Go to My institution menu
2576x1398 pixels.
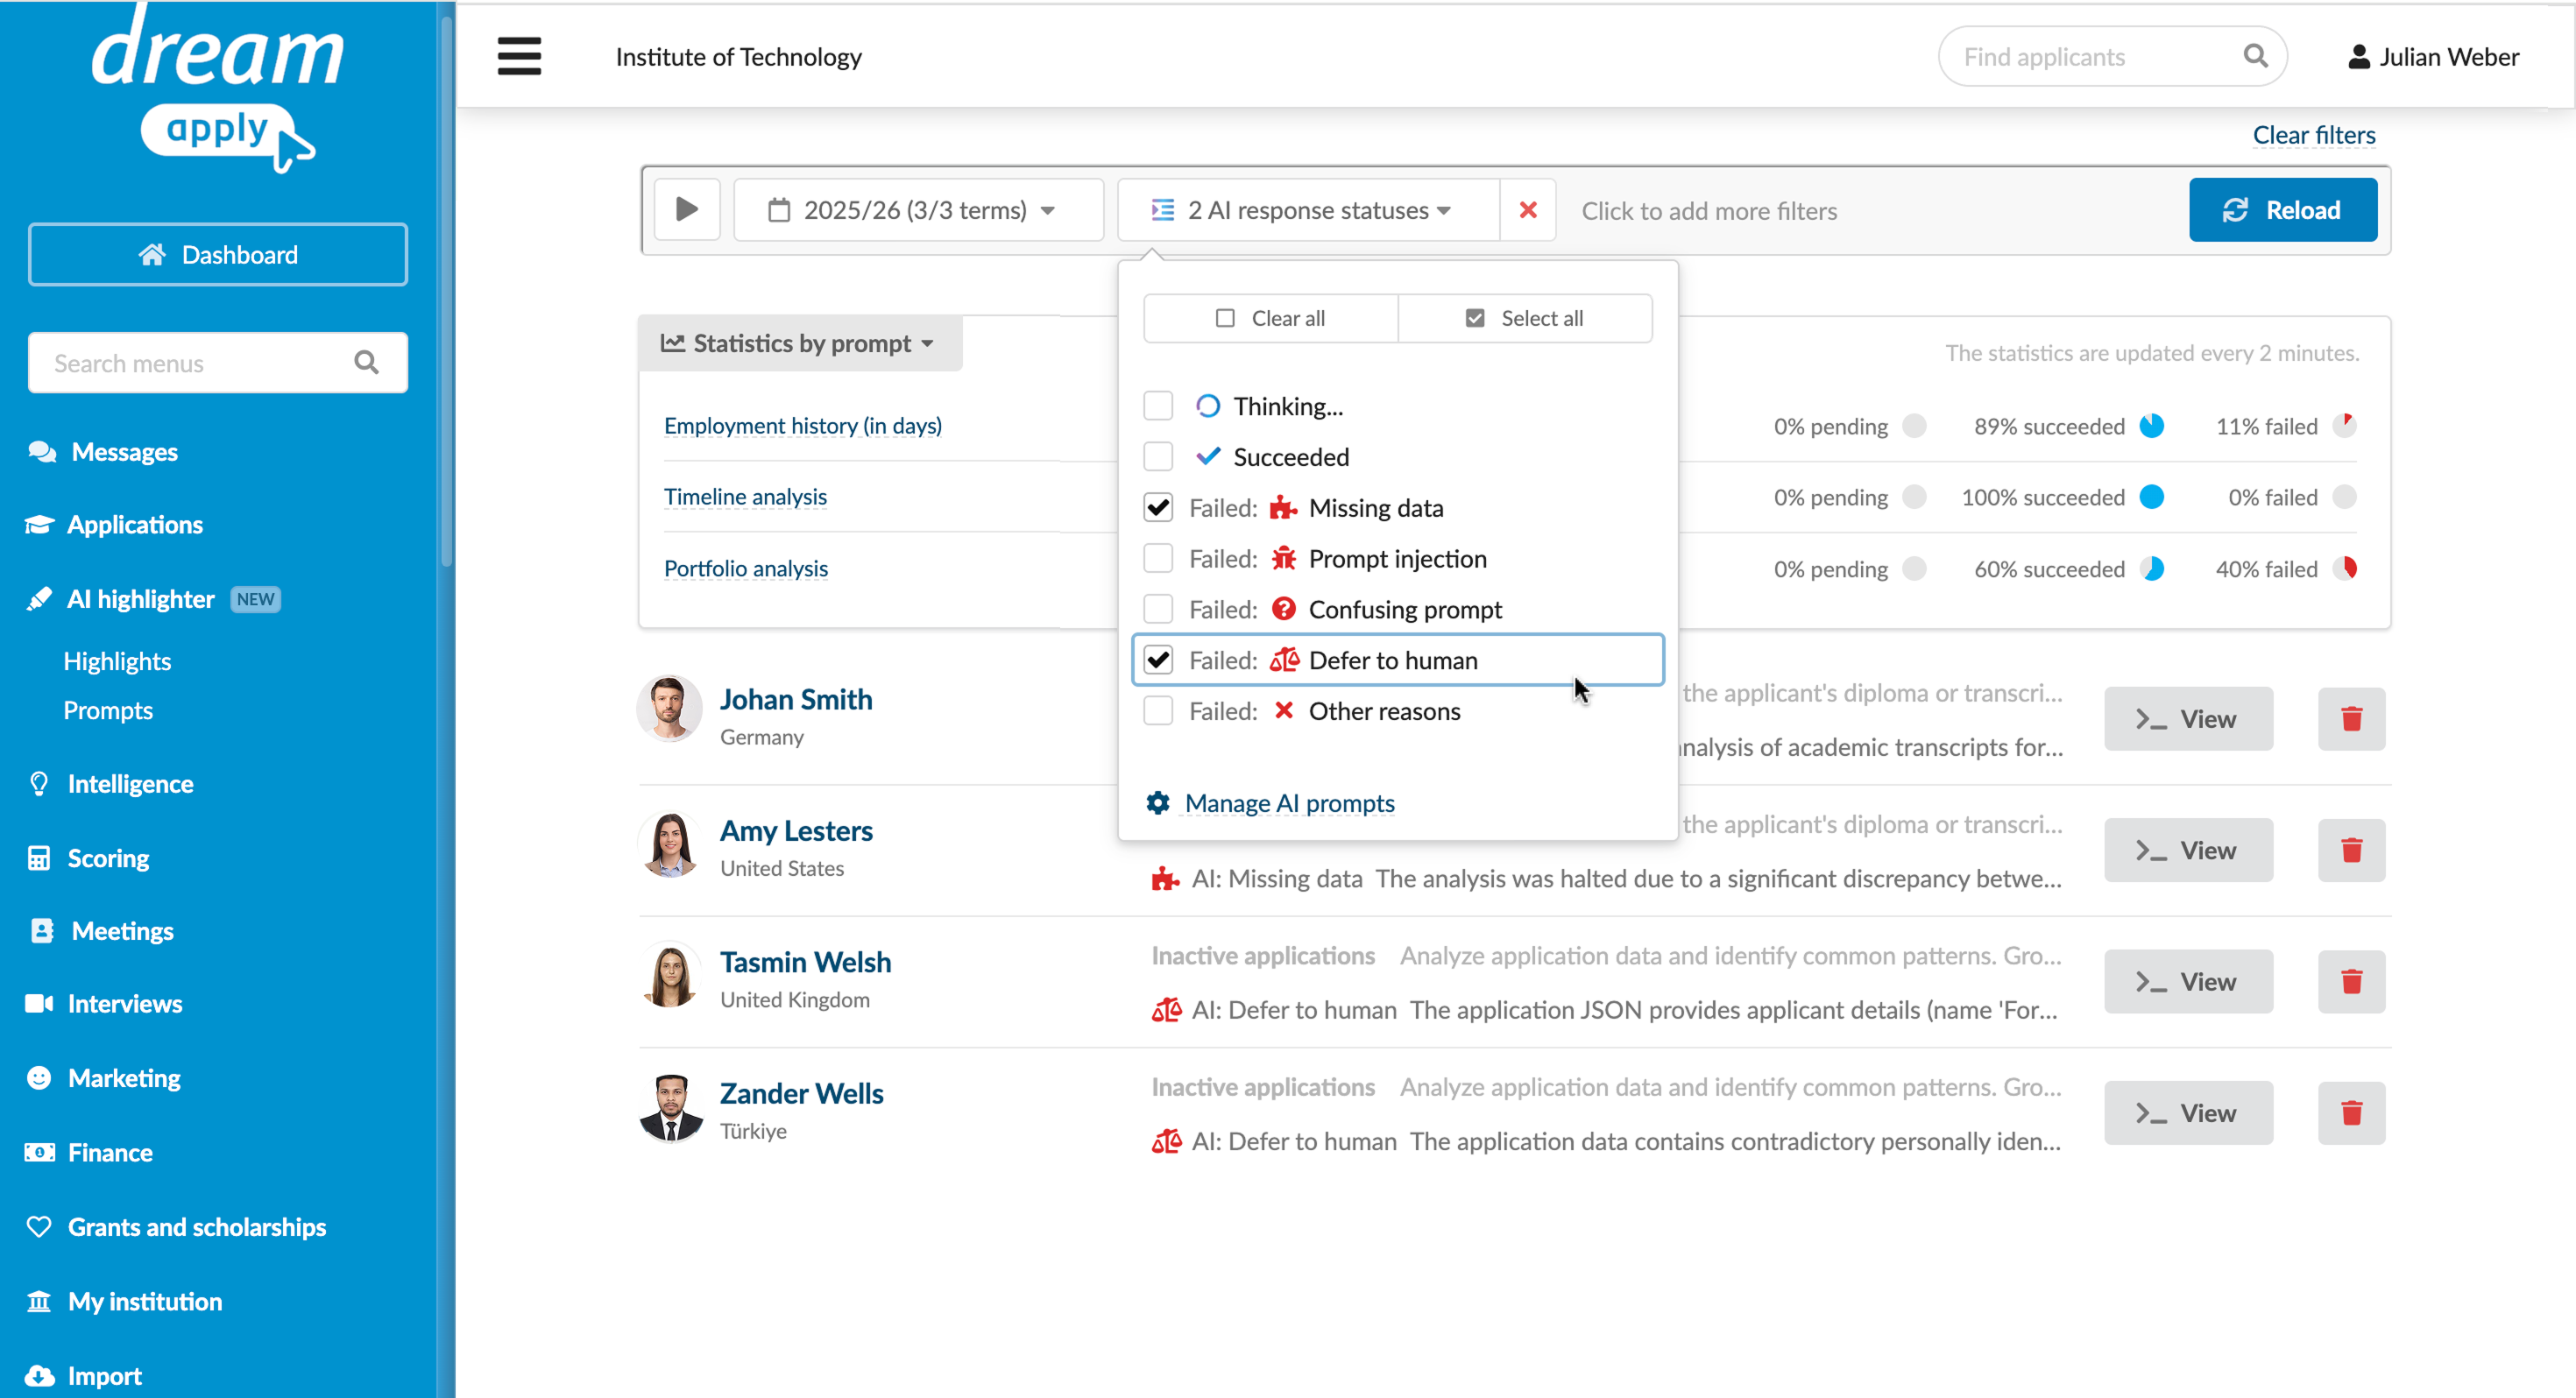point(145,1301)
